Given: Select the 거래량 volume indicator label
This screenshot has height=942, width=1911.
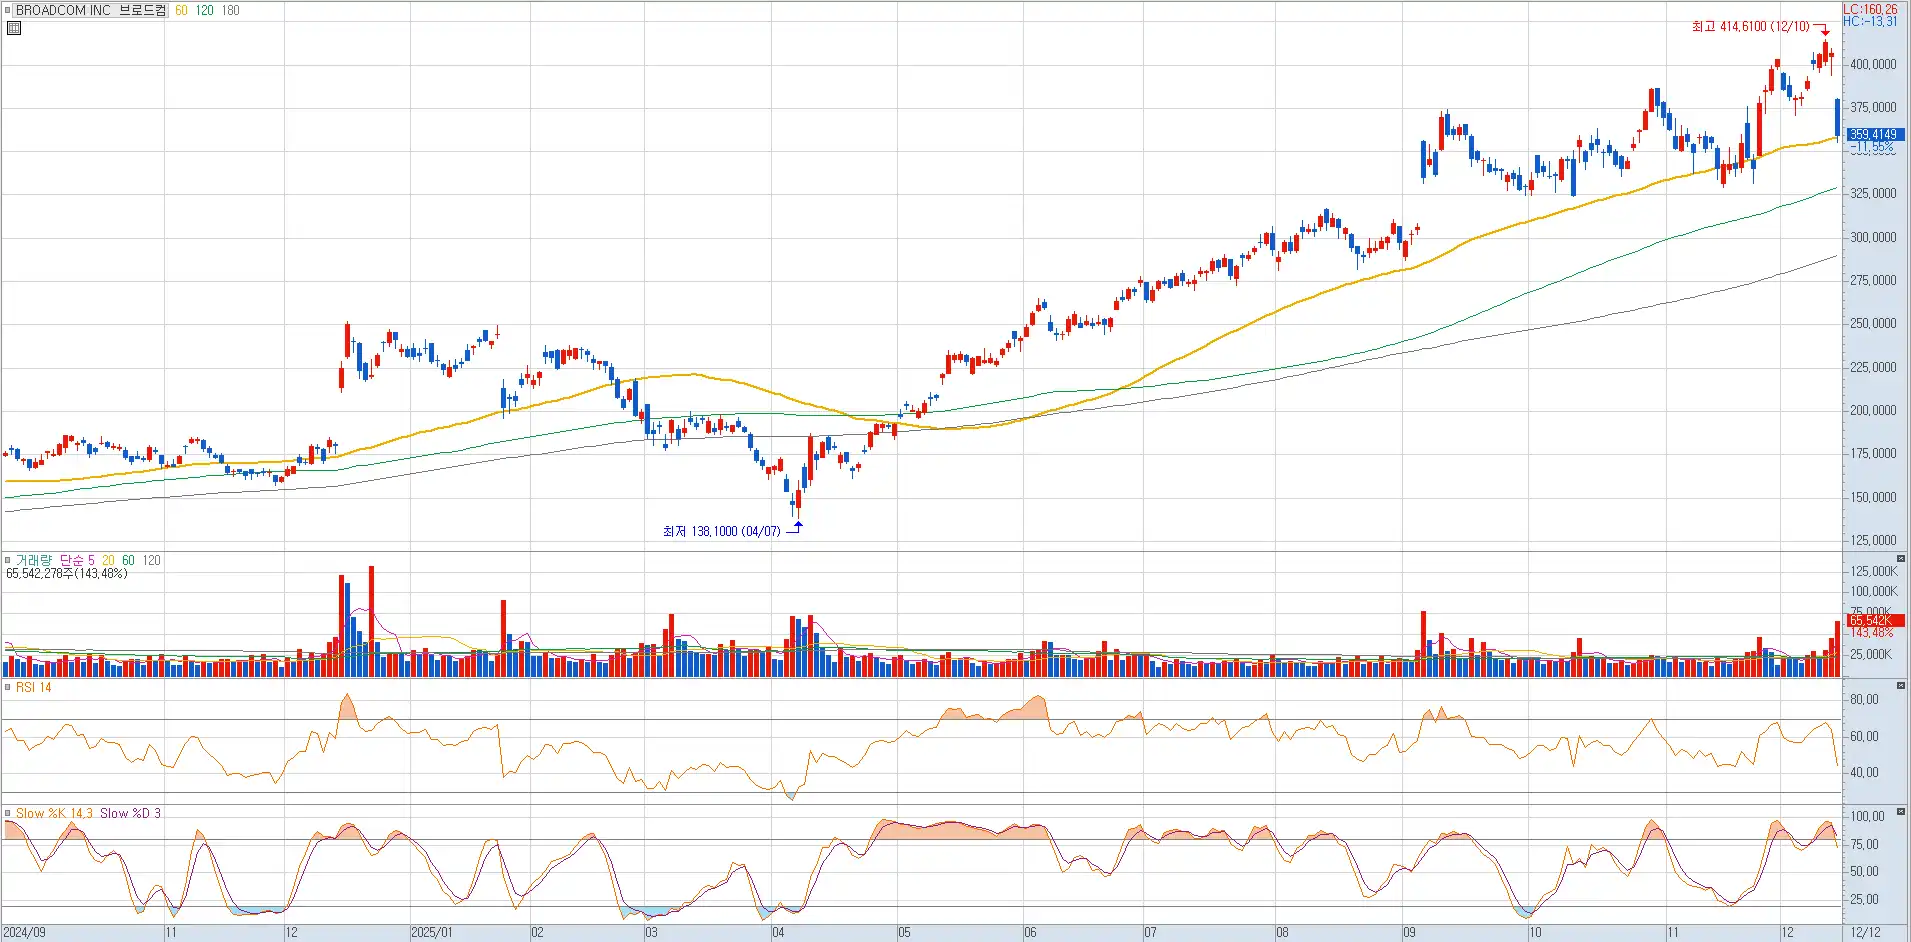Looking at the screenshot, I should pyautogui.click(x=33, y=560).
